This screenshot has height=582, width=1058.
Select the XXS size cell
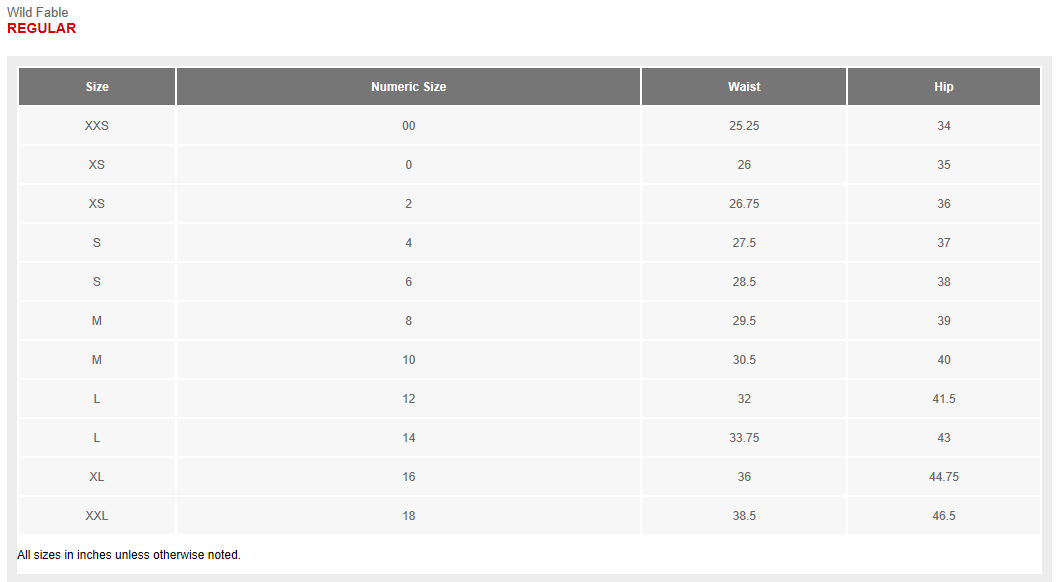96,125
